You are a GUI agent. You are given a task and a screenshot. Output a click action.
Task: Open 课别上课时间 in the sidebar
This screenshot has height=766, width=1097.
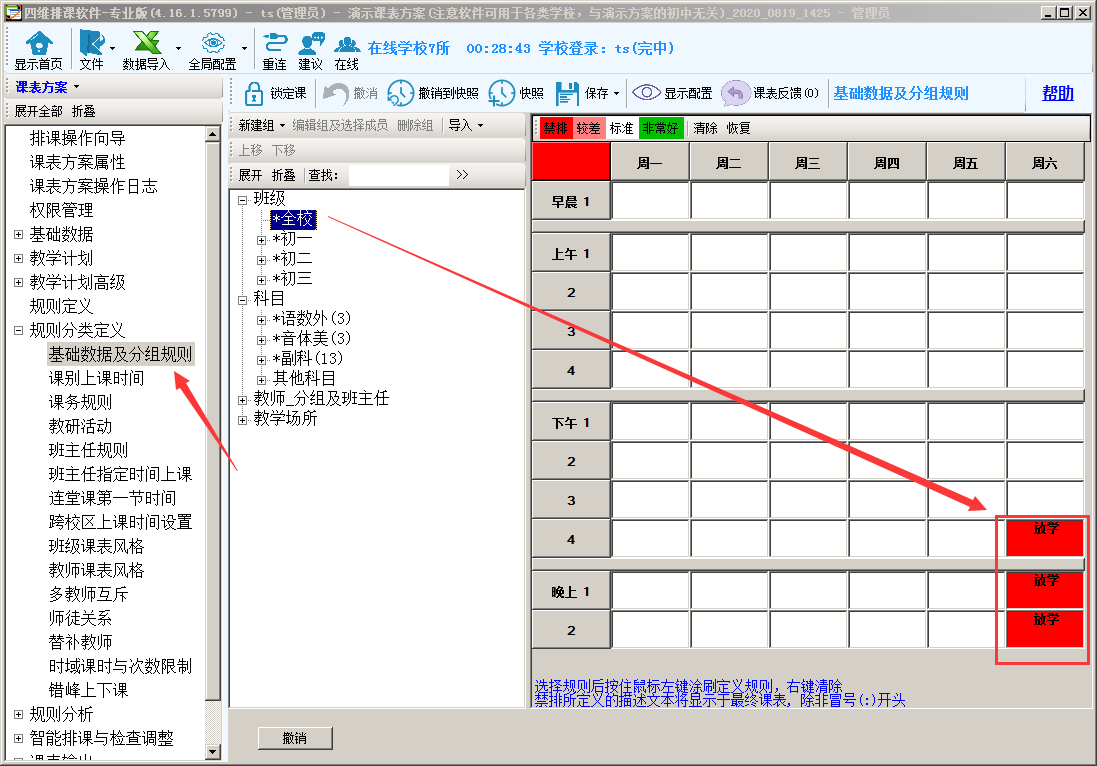pyautogui.click(x=96, y=378)
